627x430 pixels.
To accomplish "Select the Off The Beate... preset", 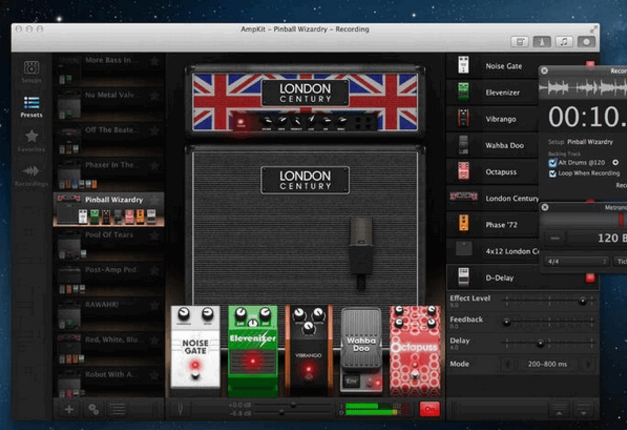I will pyautogui.click(x=109, y=139).
